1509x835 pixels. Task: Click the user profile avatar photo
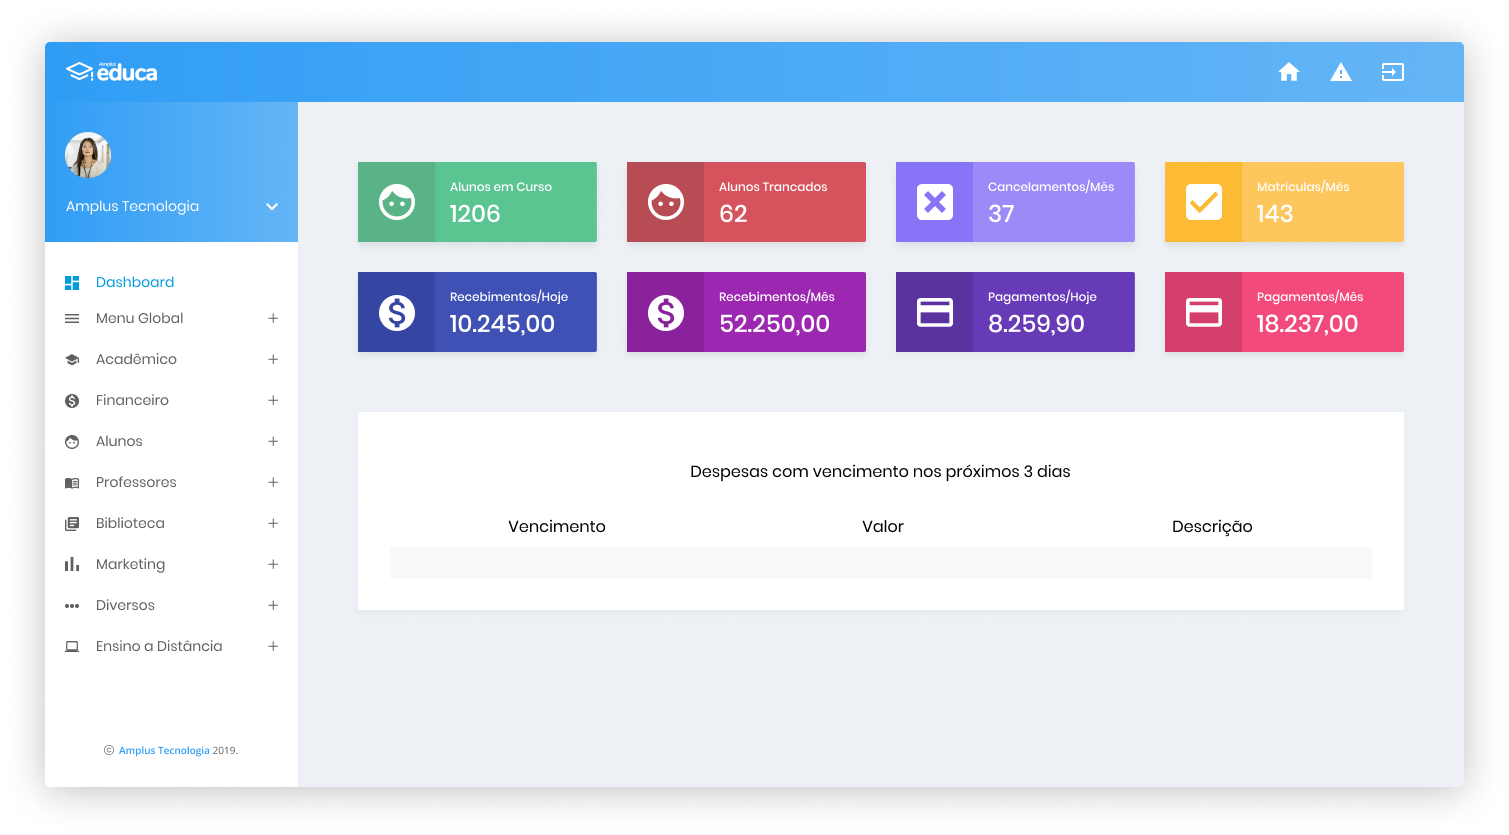[x=88, y=155]
